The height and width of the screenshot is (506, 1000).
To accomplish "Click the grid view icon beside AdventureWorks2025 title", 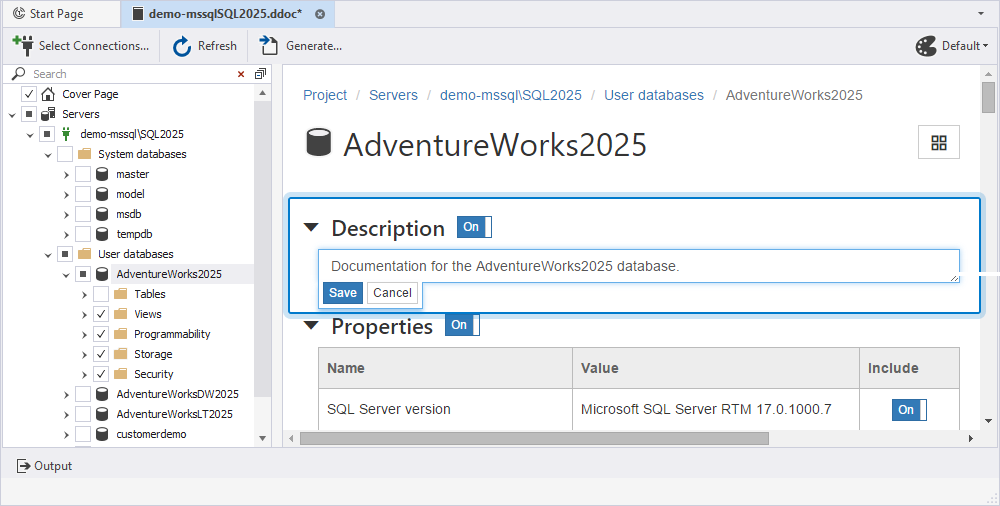I will (939, 142).
